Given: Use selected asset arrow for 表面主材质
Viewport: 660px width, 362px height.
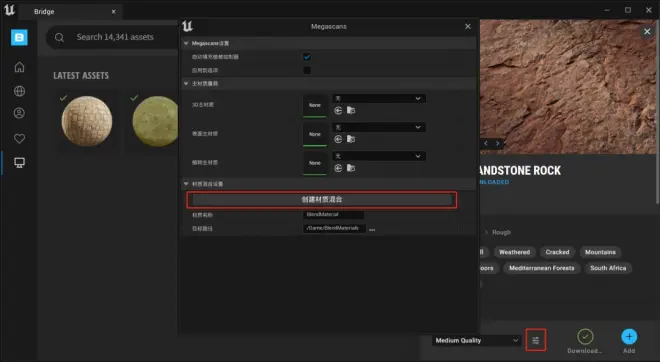Looking at the screenshot, I should tap(338, 139).
